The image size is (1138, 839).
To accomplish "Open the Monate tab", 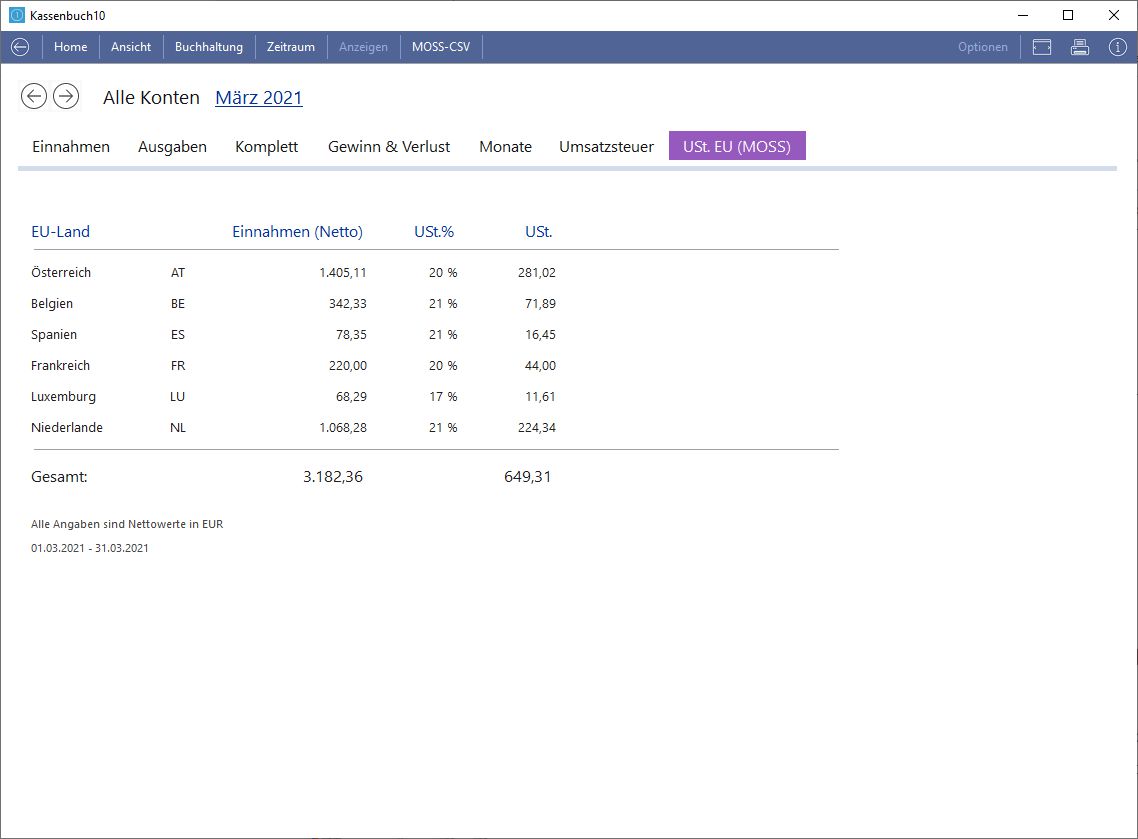I will 505,147.
